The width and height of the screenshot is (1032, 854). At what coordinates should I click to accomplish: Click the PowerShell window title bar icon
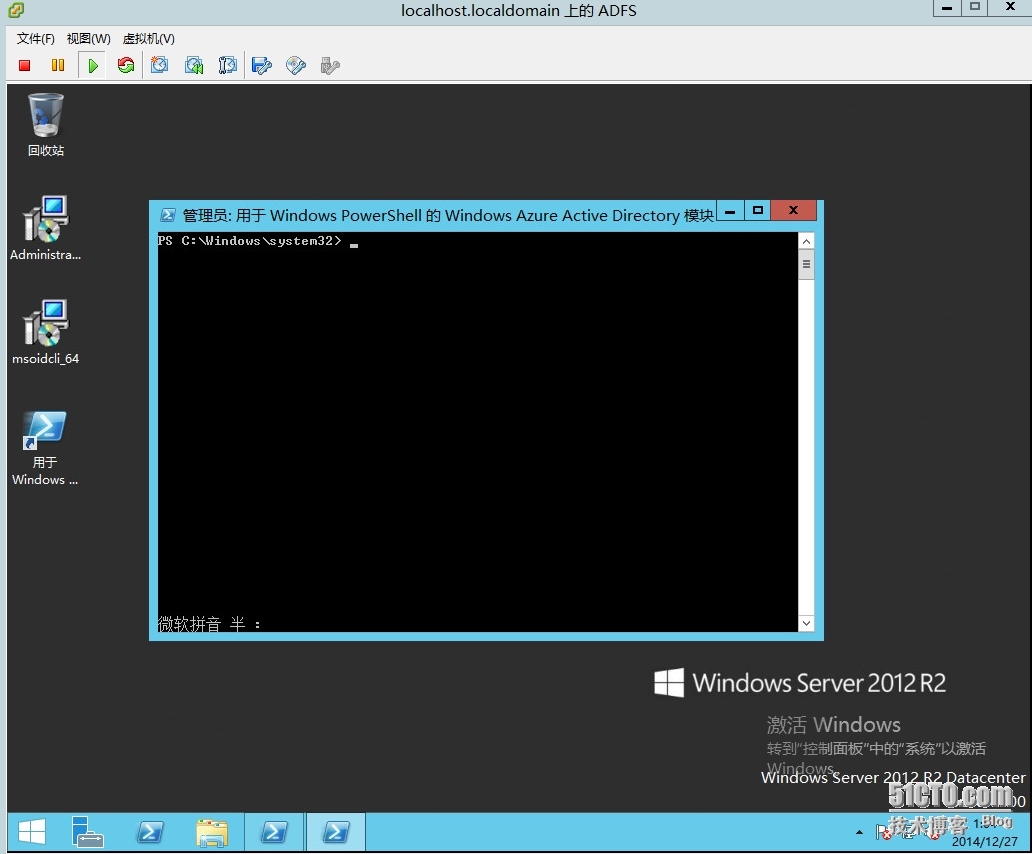tap(168, 215)
